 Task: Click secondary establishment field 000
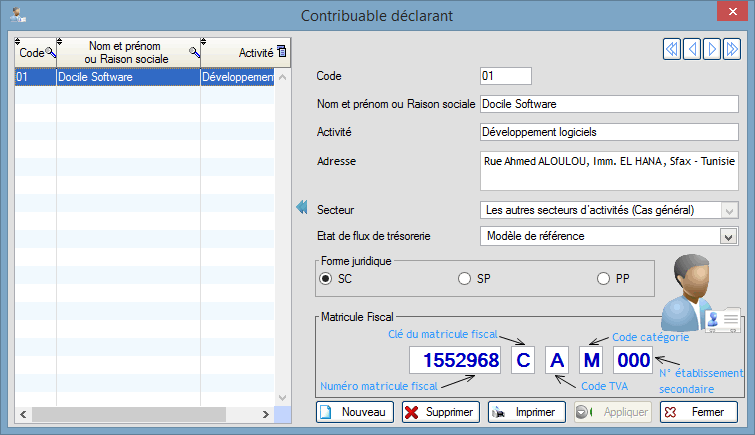(633, 360)
